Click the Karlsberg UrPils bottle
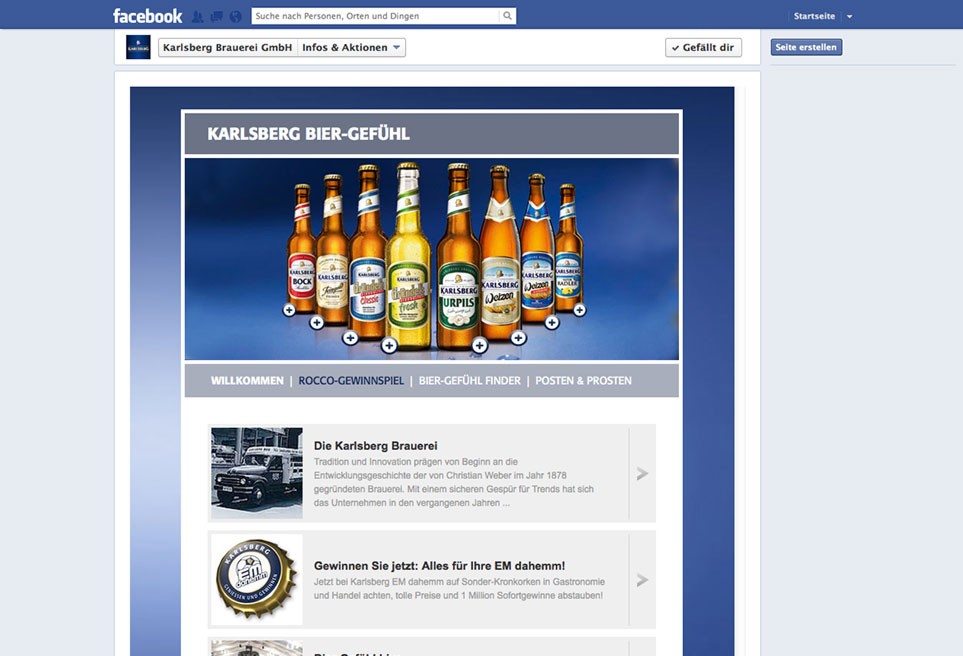Image resolution: width=963 pixels, height=656 pixels. coord(458,256)
